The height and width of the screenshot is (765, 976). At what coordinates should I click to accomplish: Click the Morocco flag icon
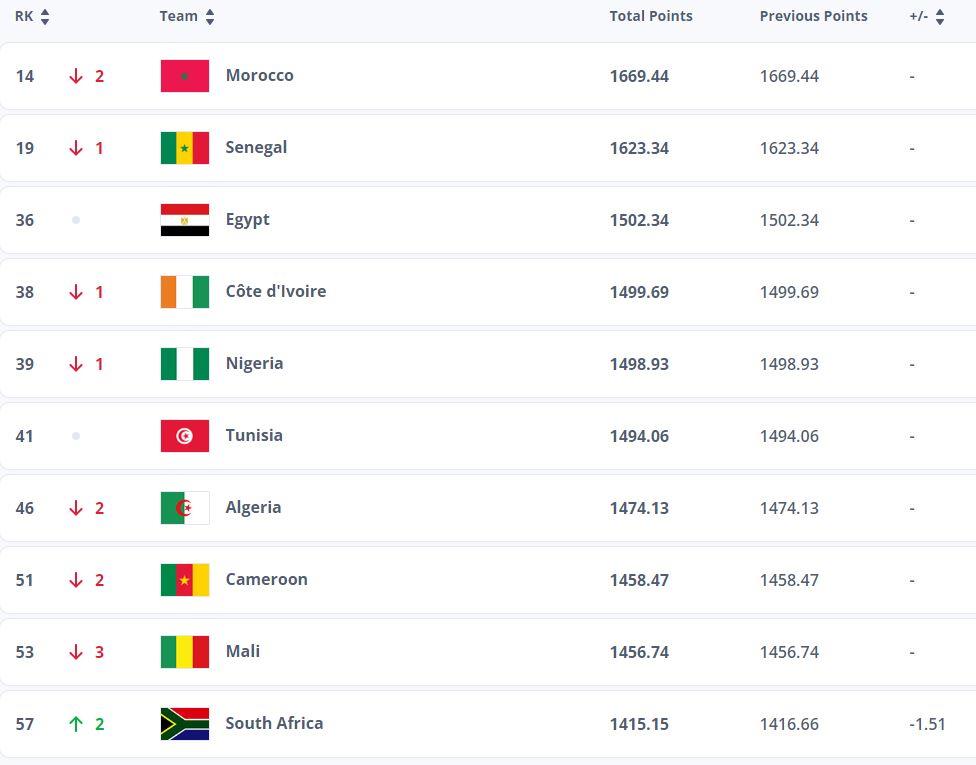[x=185, y=76]
